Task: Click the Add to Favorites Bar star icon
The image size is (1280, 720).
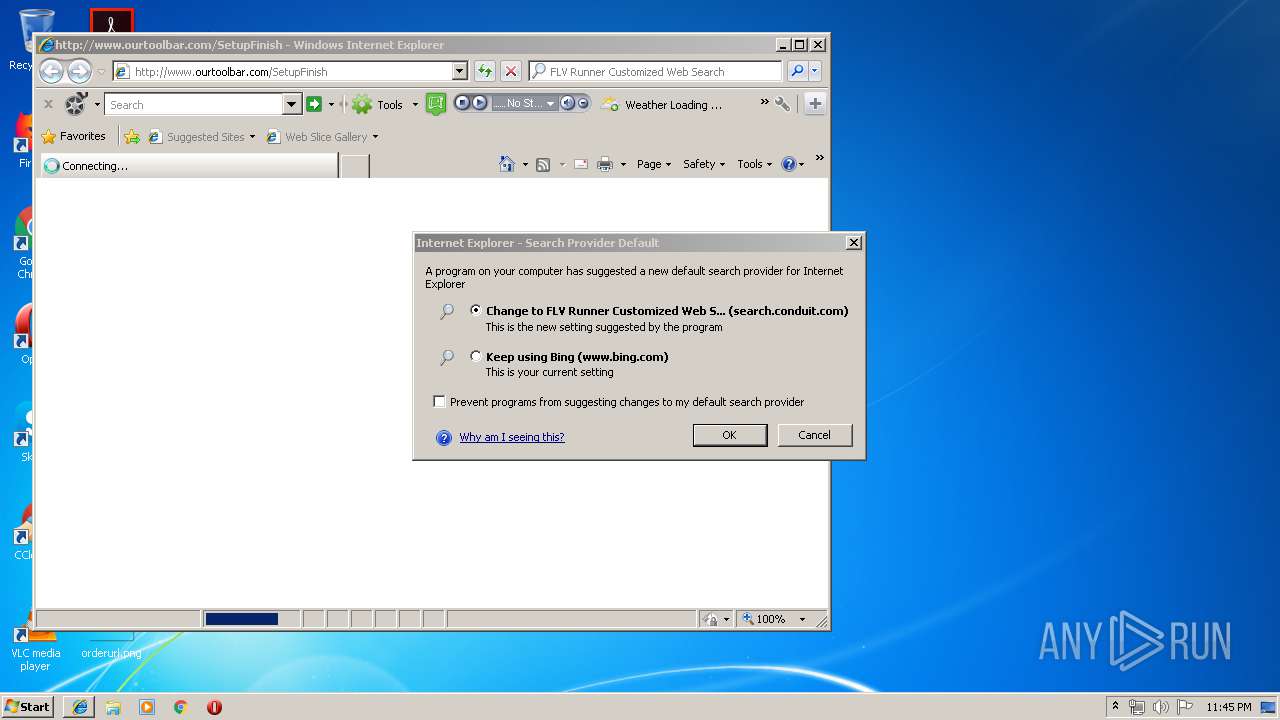Action: coord(131,136)
